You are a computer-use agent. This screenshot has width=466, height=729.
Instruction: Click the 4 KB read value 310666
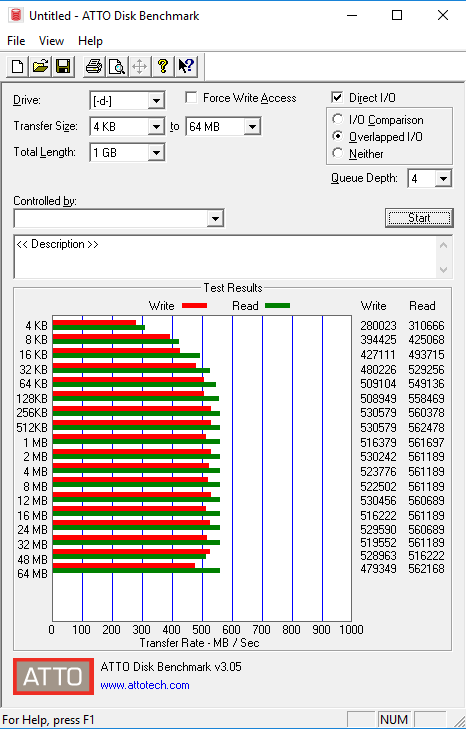(426, 326)
